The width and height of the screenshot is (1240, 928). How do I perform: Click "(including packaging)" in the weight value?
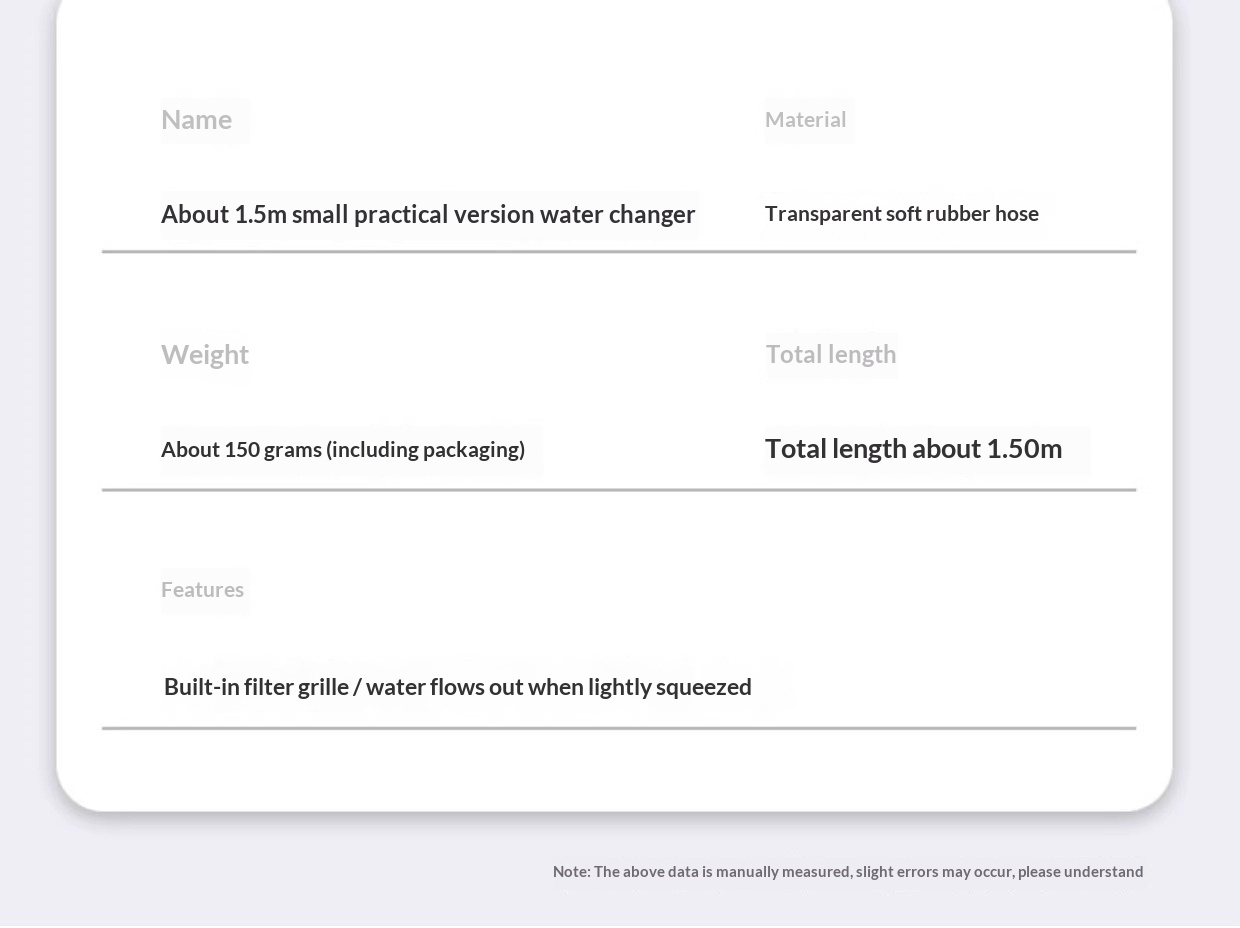coord(425,450)
